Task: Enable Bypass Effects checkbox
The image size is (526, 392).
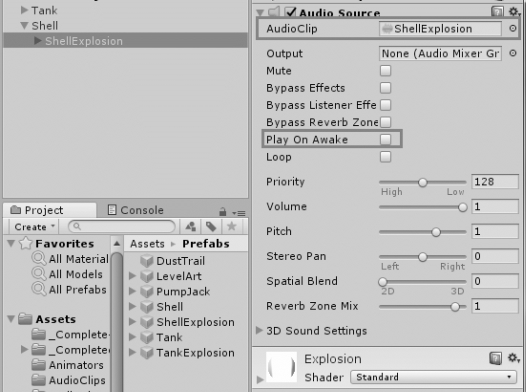Action: [x=385, y=88]
